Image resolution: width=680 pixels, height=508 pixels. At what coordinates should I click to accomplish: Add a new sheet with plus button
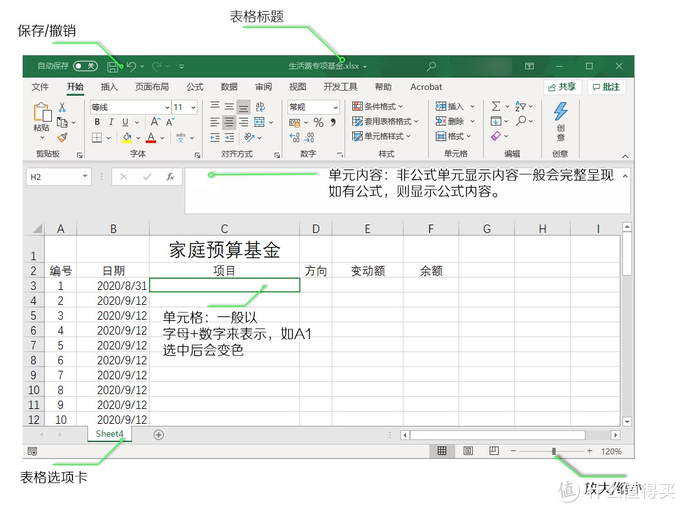(x=159, y=435)
